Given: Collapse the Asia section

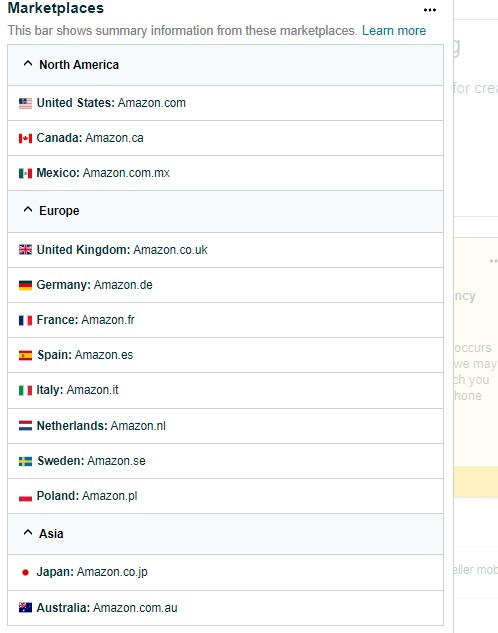Looking at the screenshot, I should pos(28,532).
